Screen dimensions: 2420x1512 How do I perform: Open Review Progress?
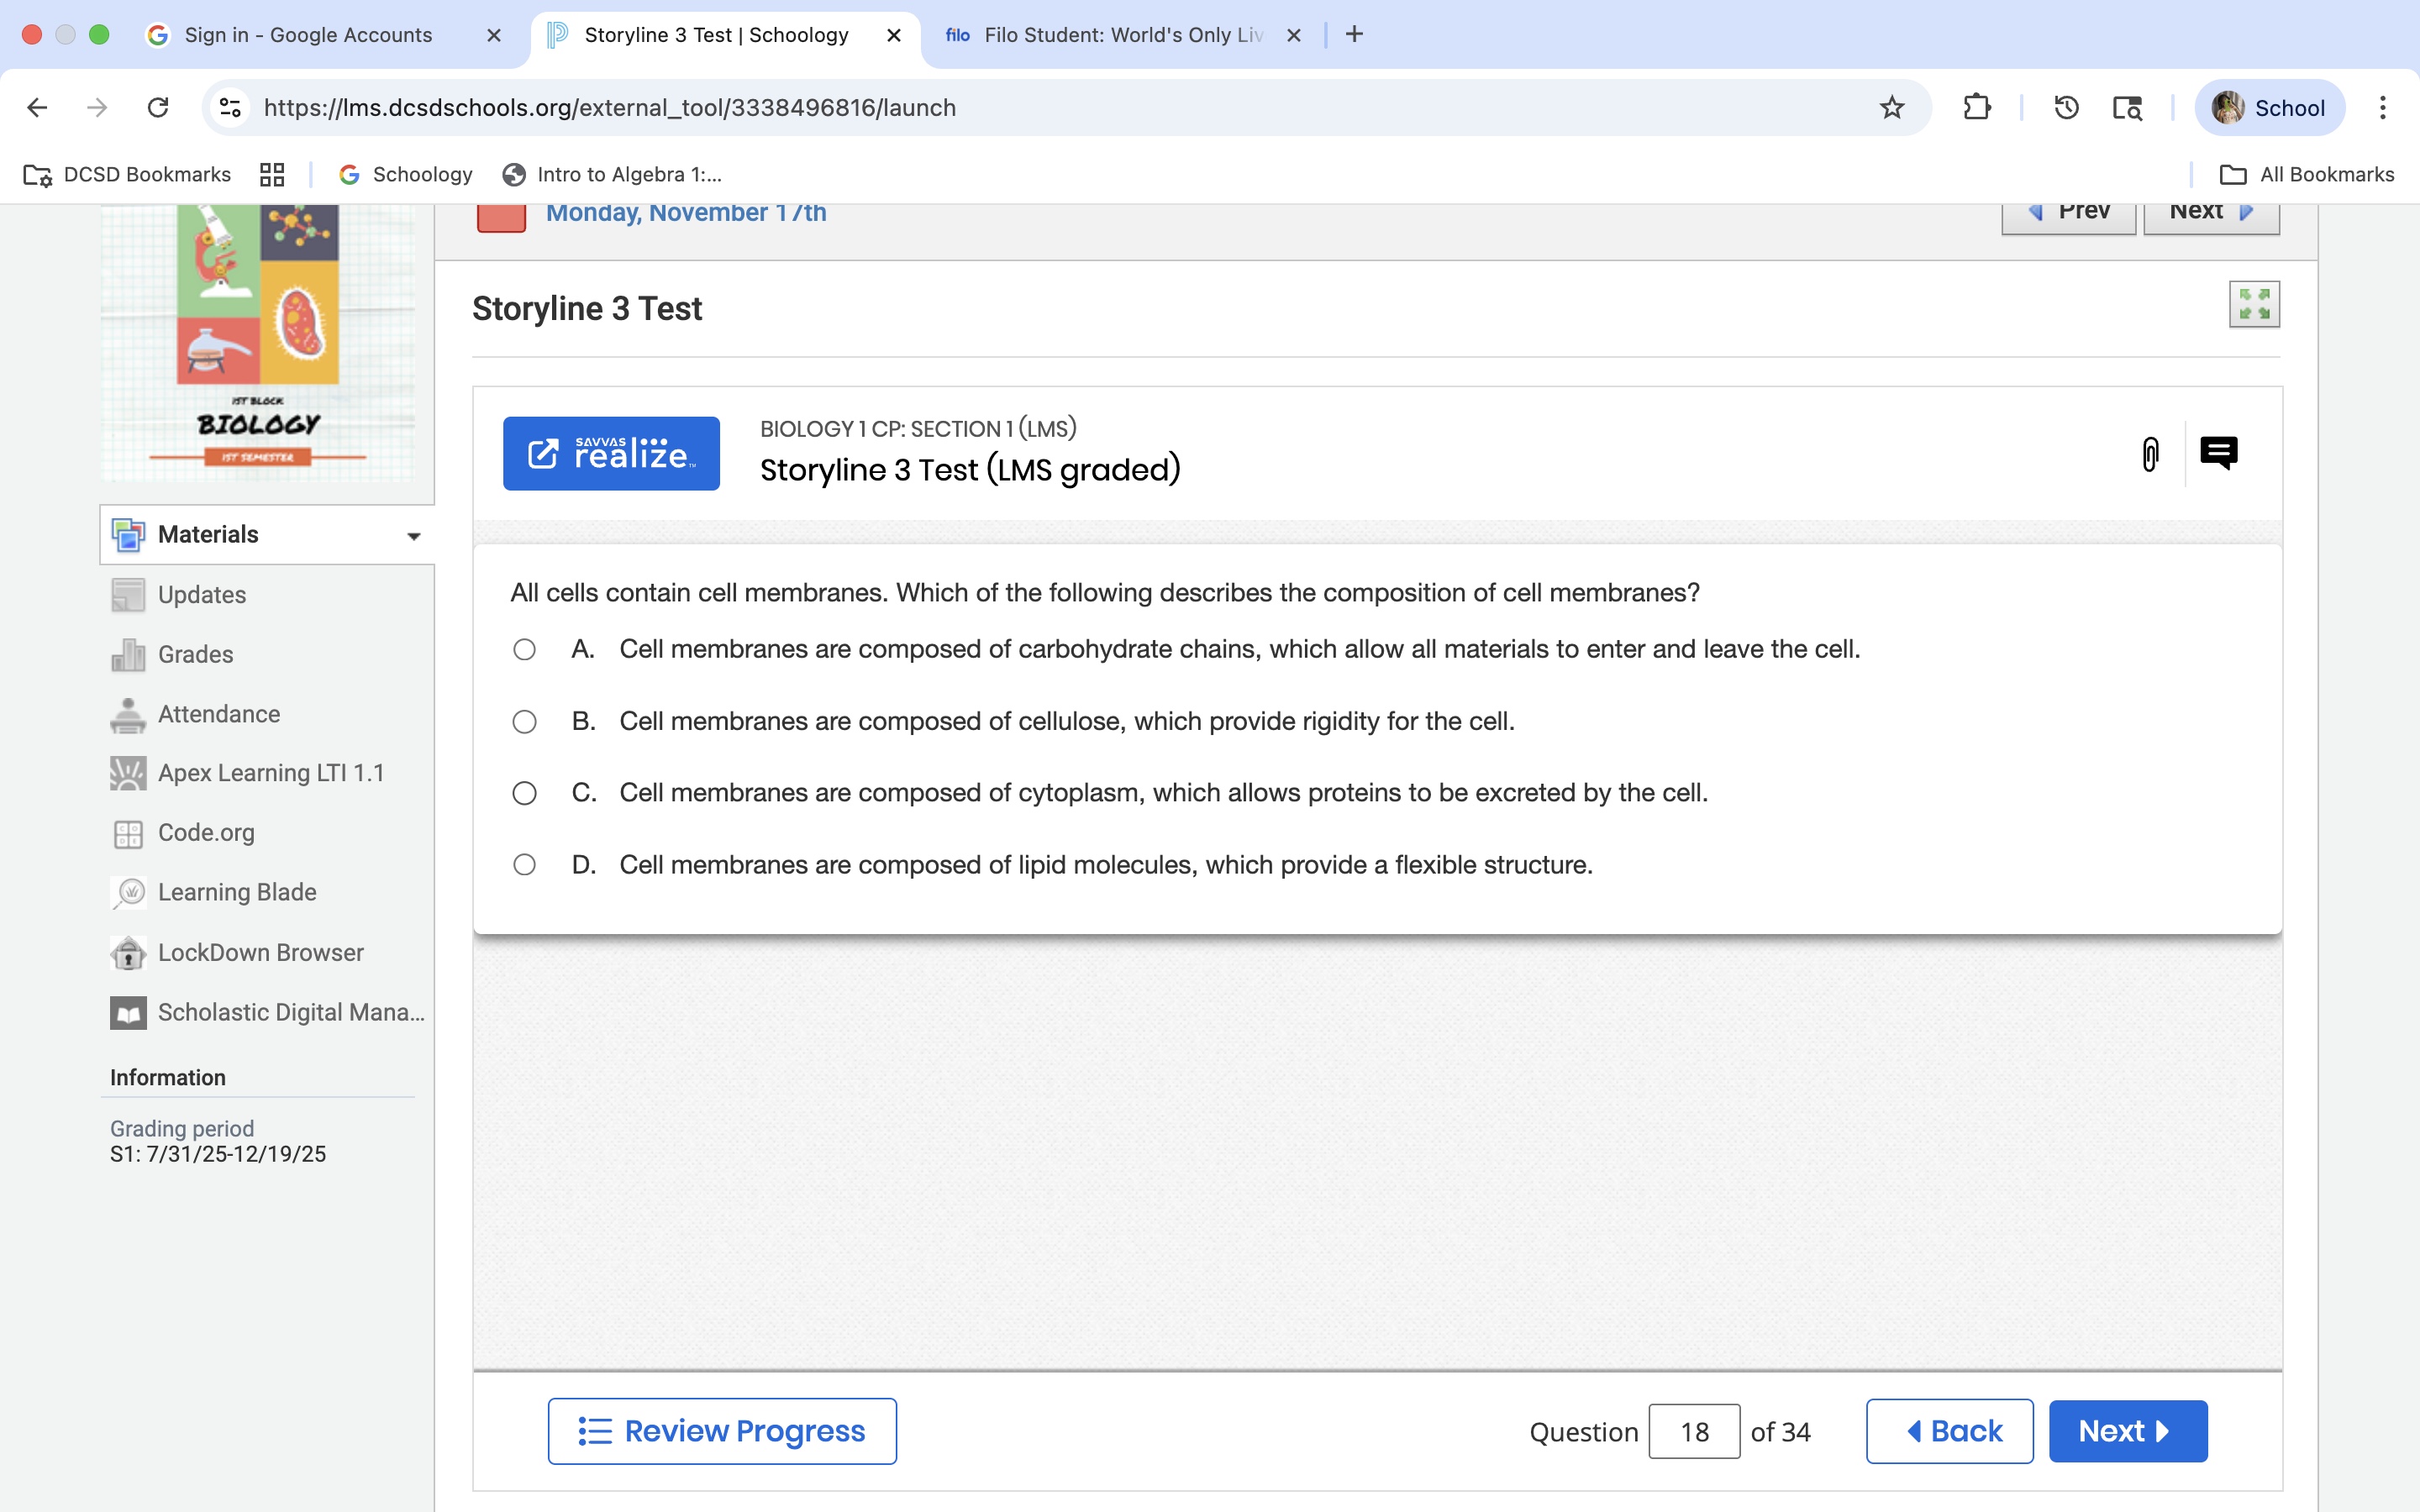point(722,1431)
